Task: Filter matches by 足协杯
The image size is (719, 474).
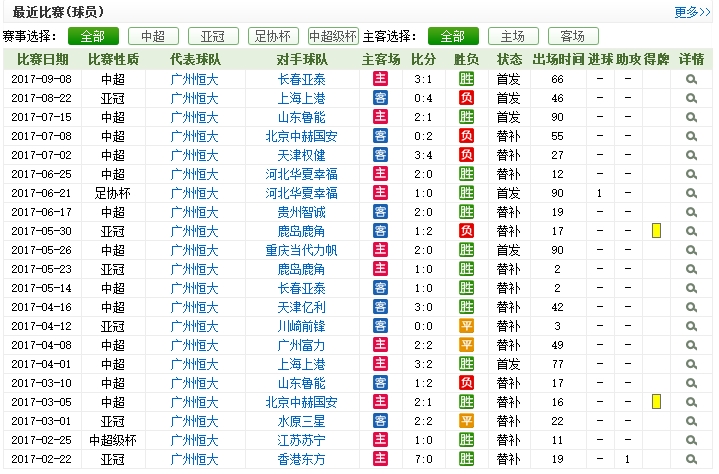Action: click(x=273, y=36)
